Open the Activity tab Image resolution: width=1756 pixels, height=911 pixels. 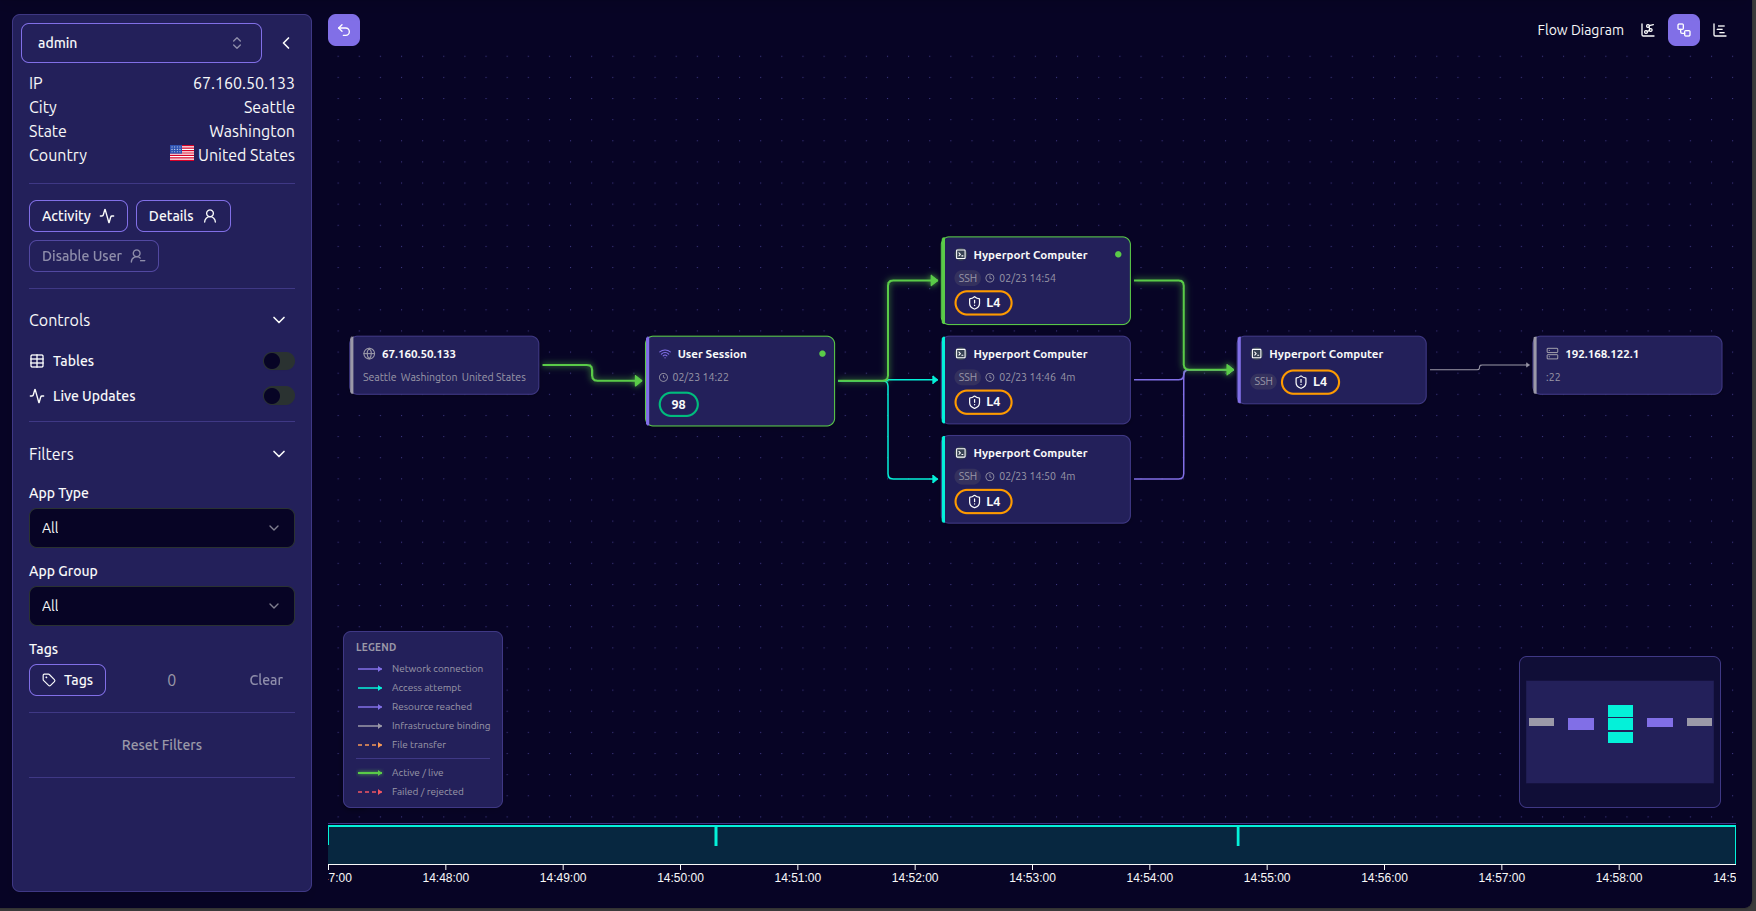tap(78, 216)
